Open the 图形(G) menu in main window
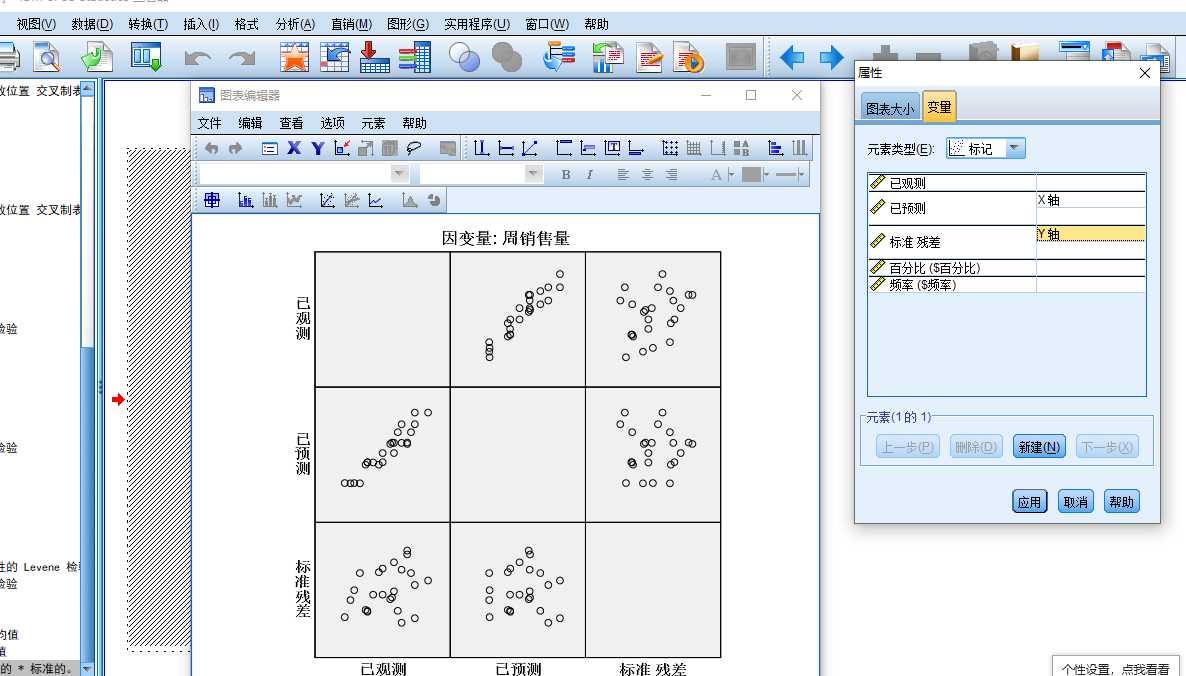The image size is (1186, 676). 408,24
